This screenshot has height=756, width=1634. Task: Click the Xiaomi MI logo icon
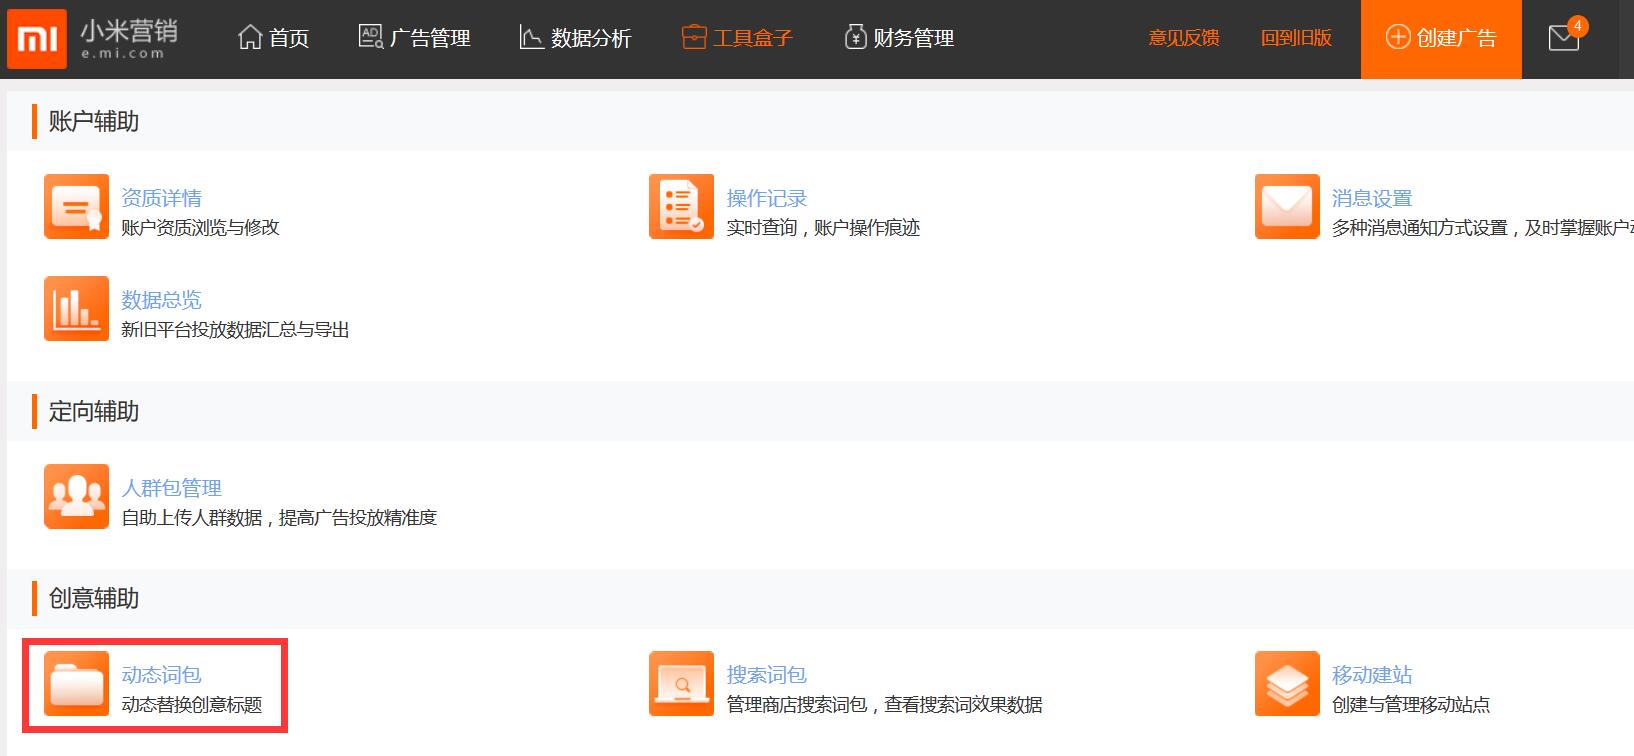click(37, 39)
